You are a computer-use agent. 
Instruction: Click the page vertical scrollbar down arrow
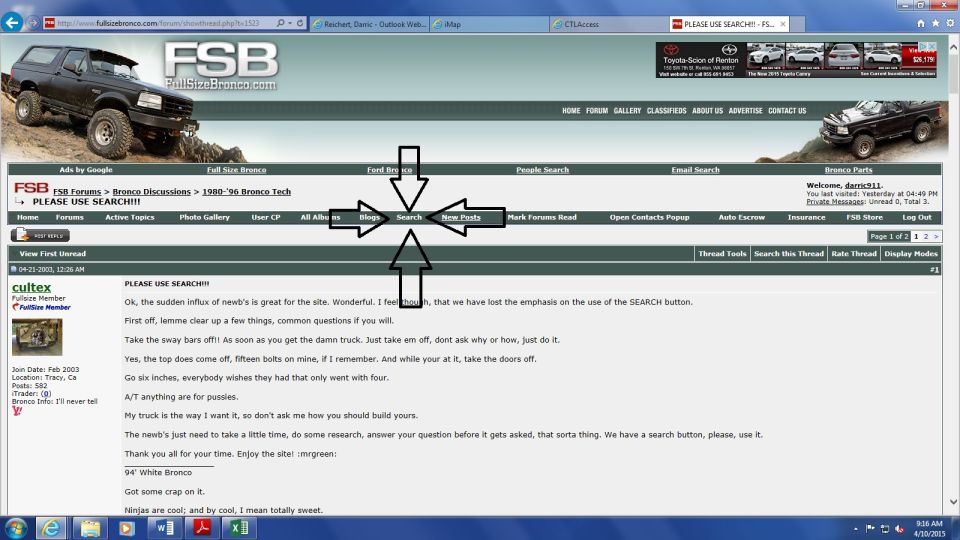pos(953,502)
